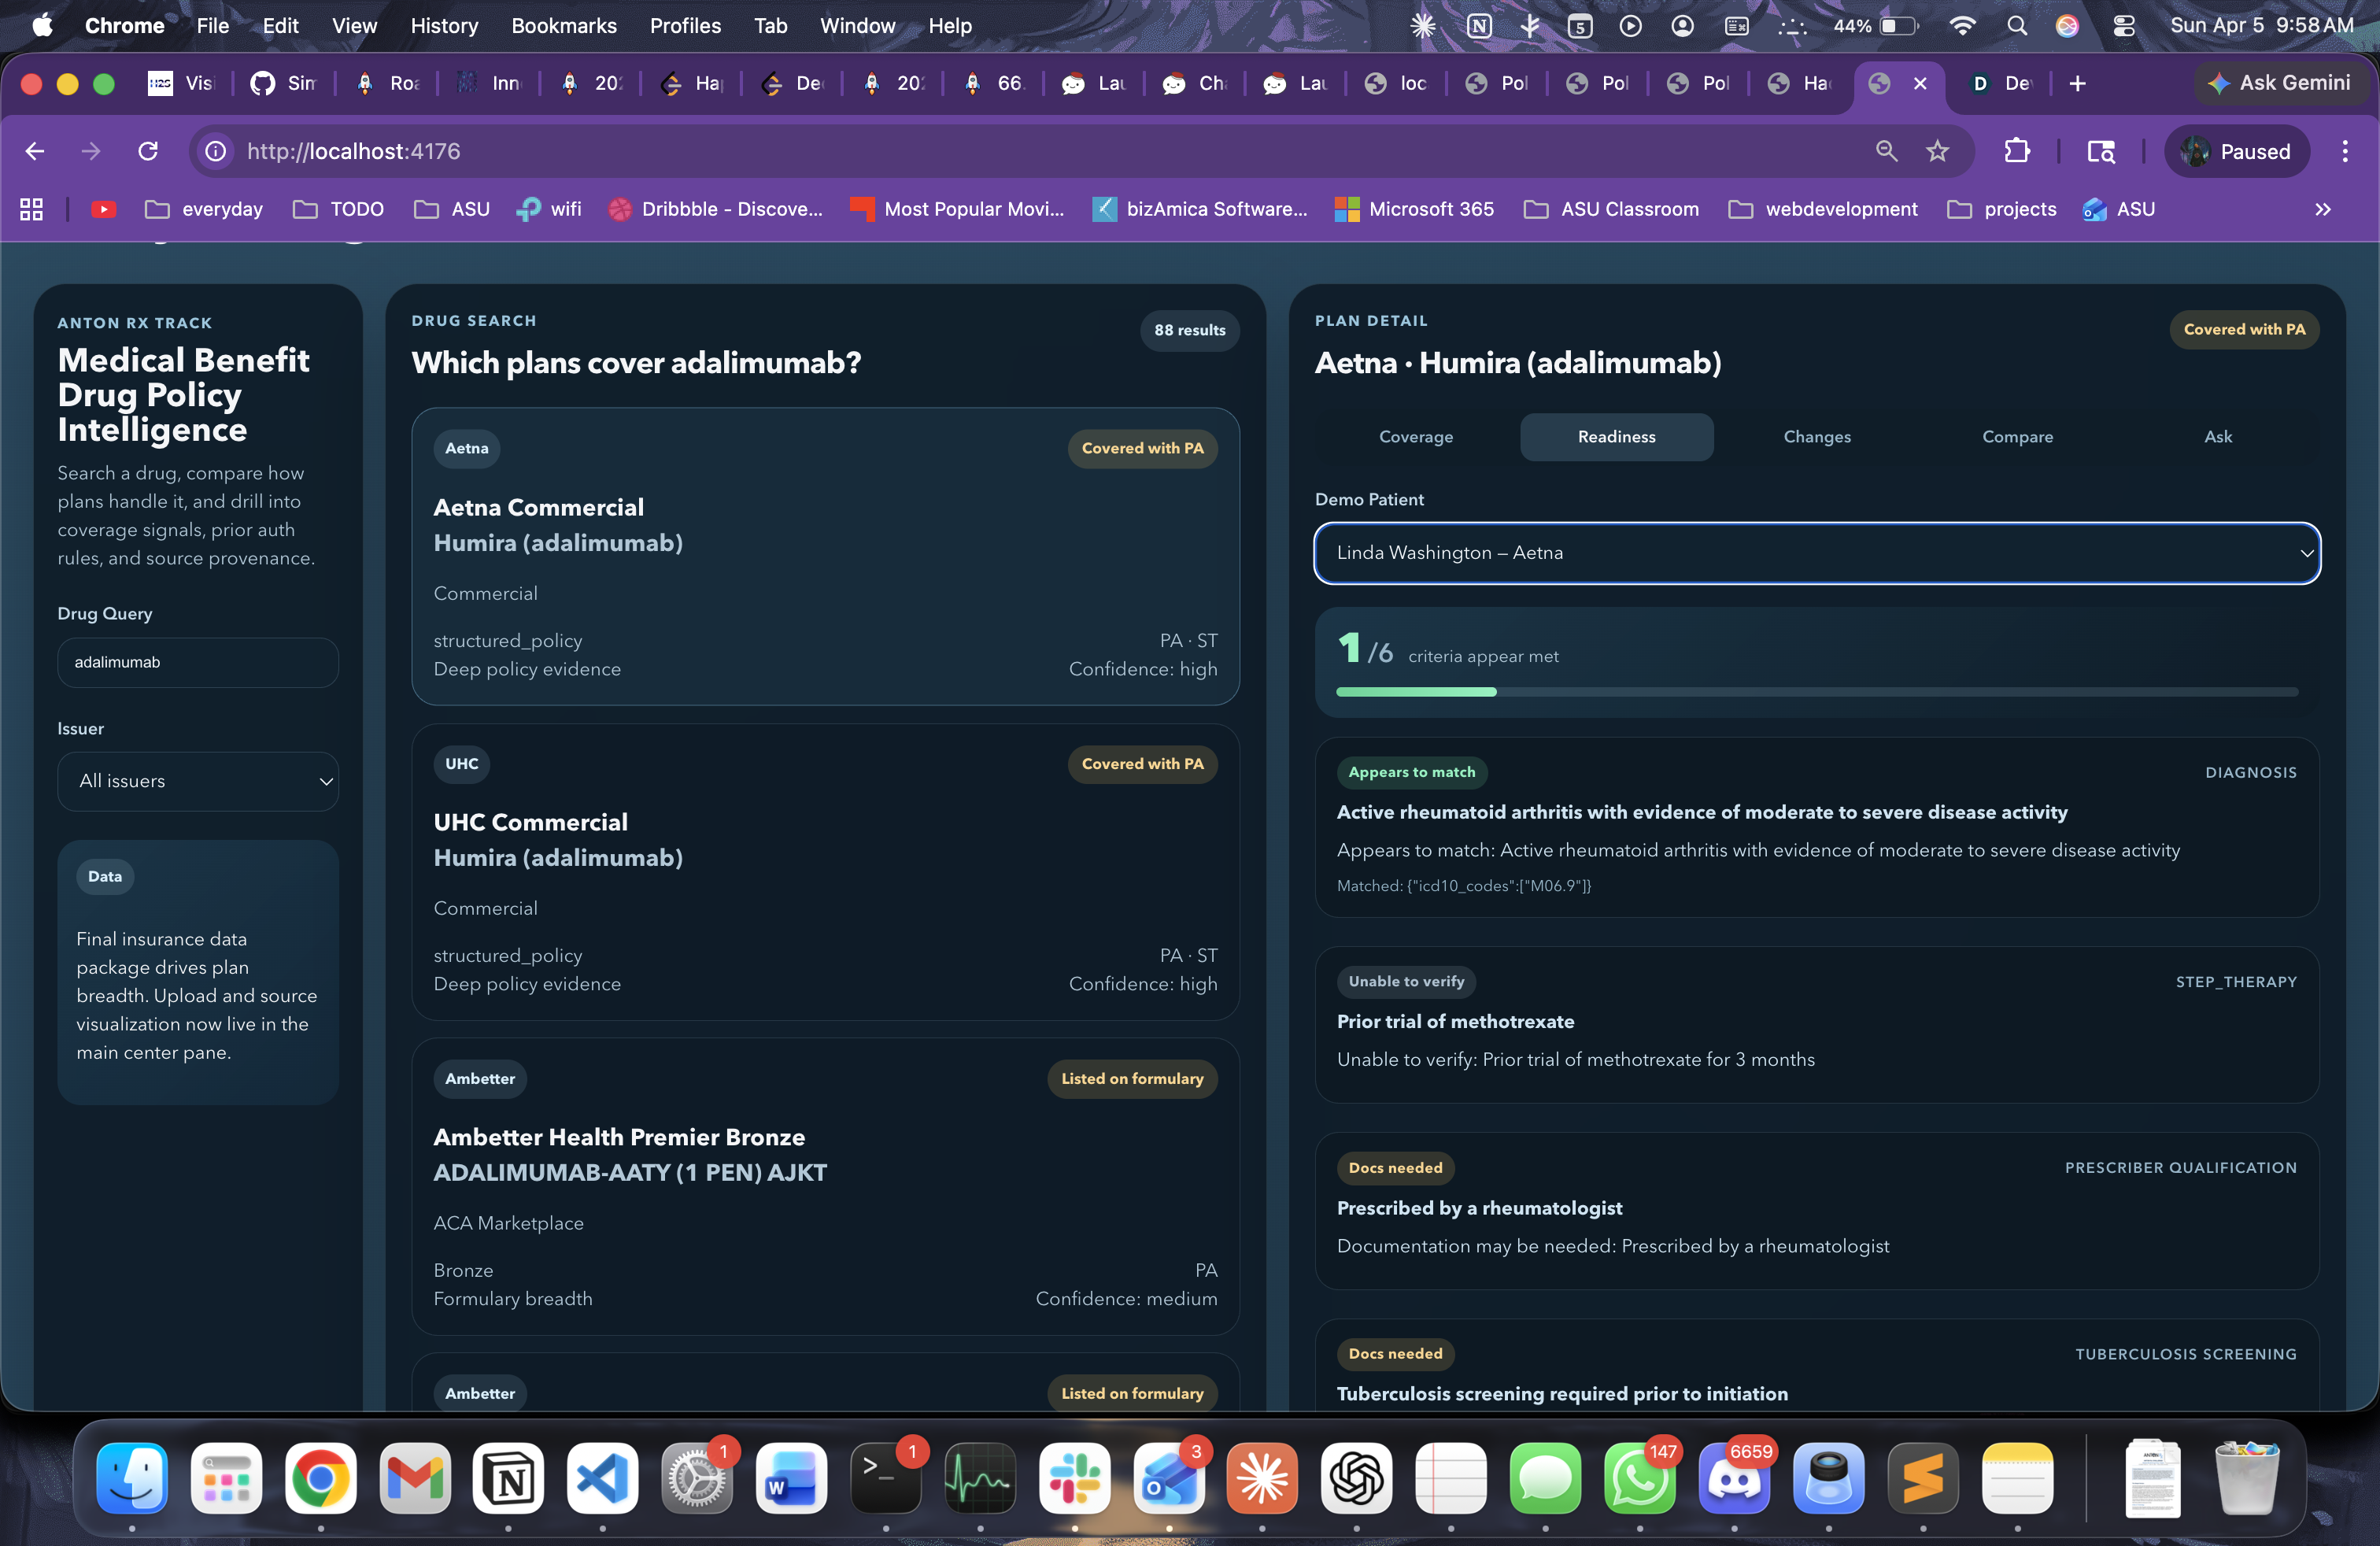Expand the All issuers dropdown
Viewport: 2380px width, 1546px height.
[x=198, y=781]
